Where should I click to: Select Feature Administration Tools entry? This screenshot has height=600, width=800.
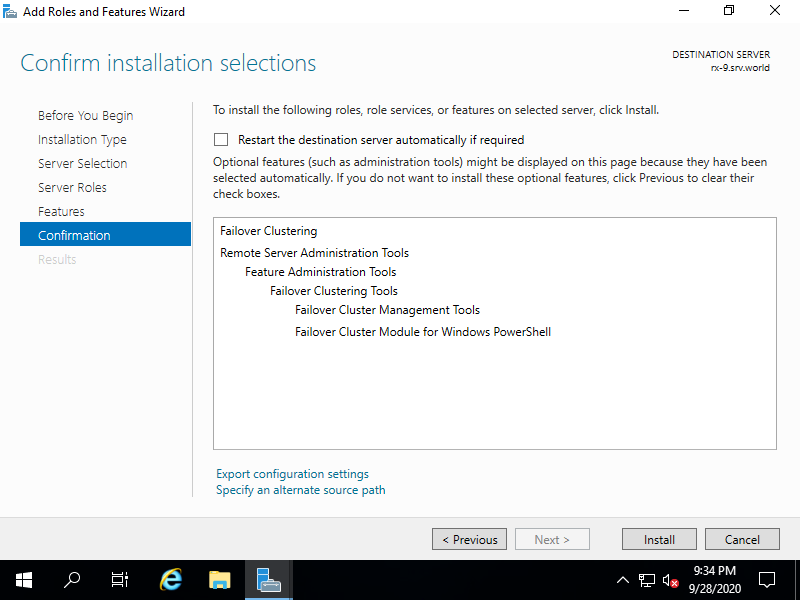coord(320,272)
